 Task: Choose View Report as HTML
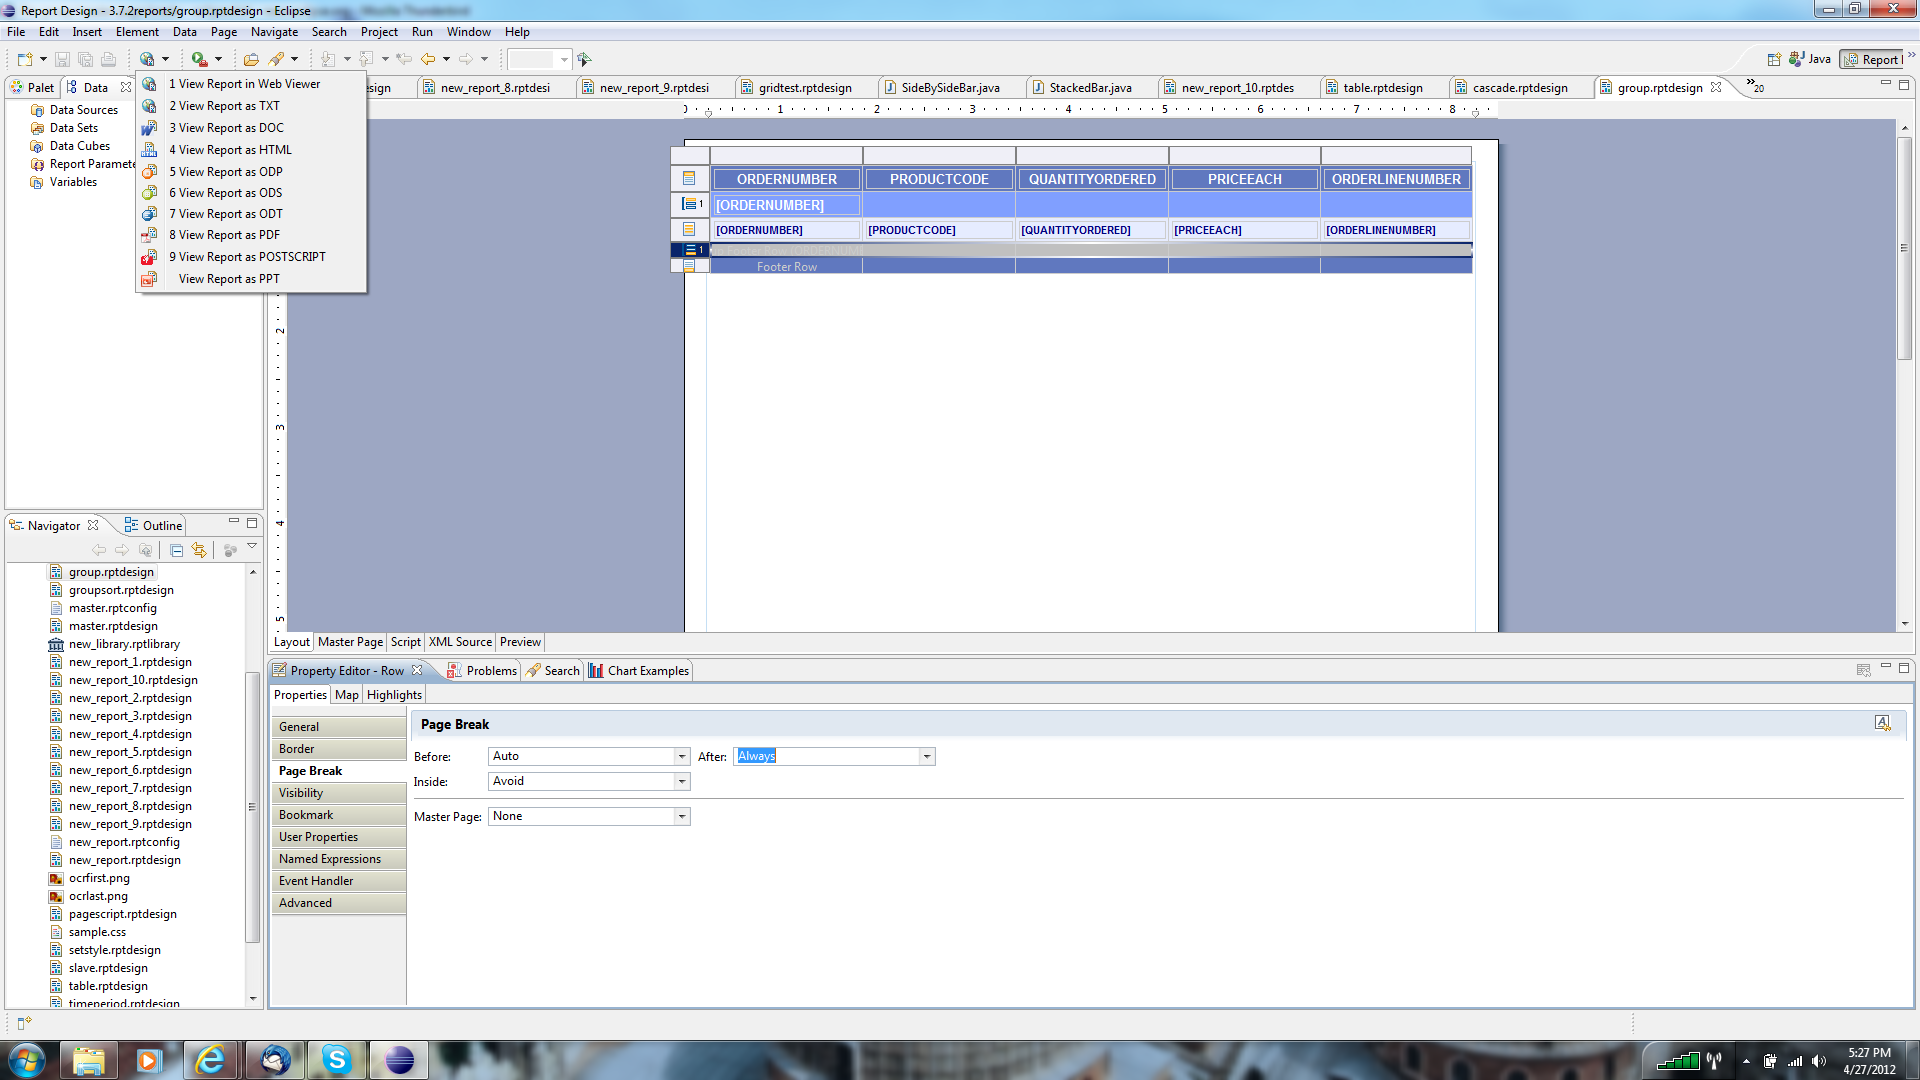235,150
